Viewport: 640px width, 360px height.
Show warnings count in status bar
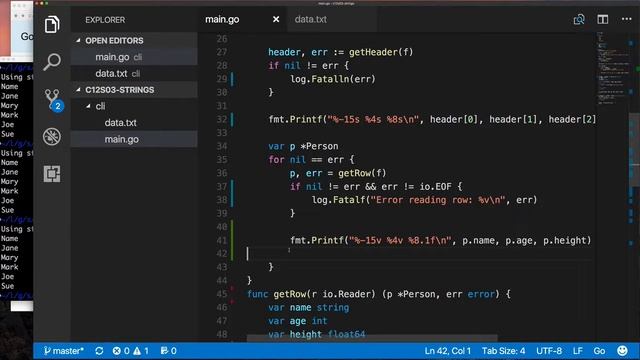[x=141, y=351]
